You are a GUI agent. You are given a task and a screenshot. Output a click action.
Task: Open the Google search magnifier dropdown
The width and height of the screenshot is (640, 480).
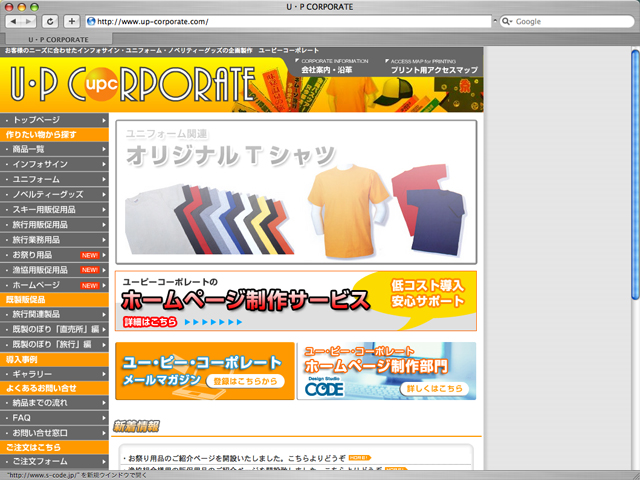point(507,21)
